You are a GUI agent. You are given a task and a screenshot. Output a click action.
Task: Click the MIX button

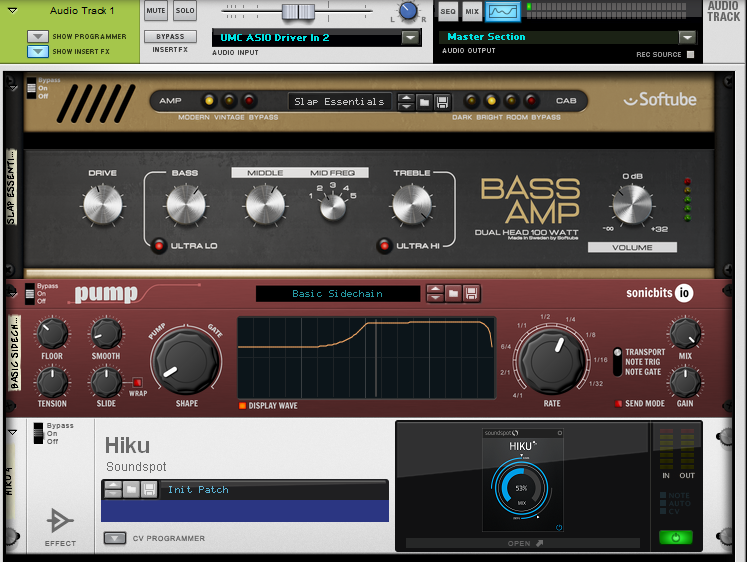coord(472,11)
